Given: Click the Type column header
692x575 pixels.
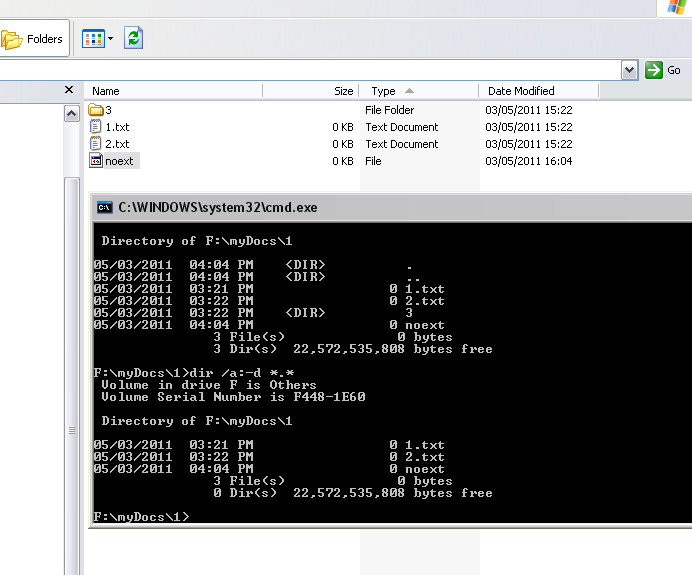Looking at the screenshot, I should (383, 91).
